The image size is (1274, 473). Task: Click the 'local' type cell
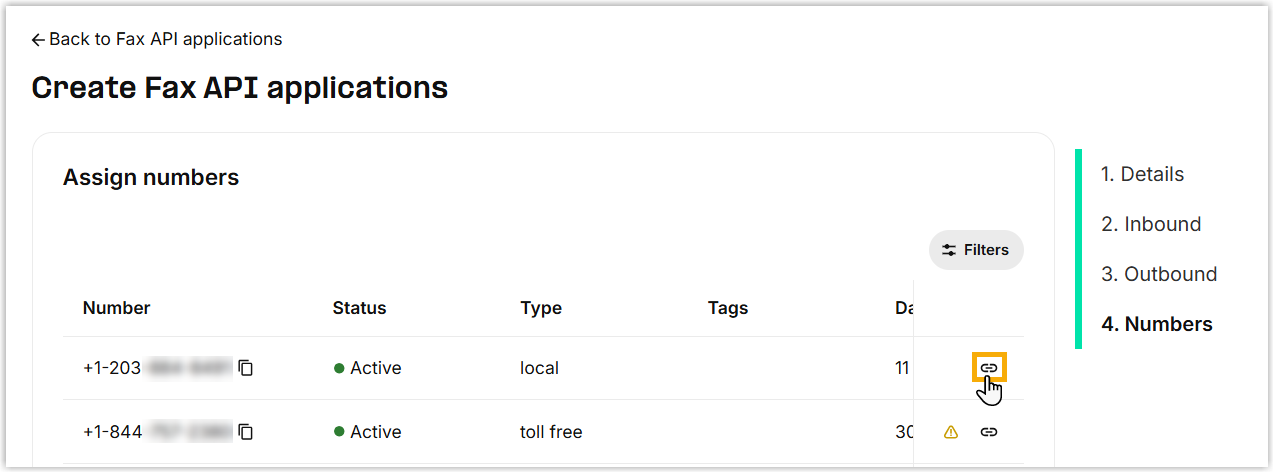(539, 368)
